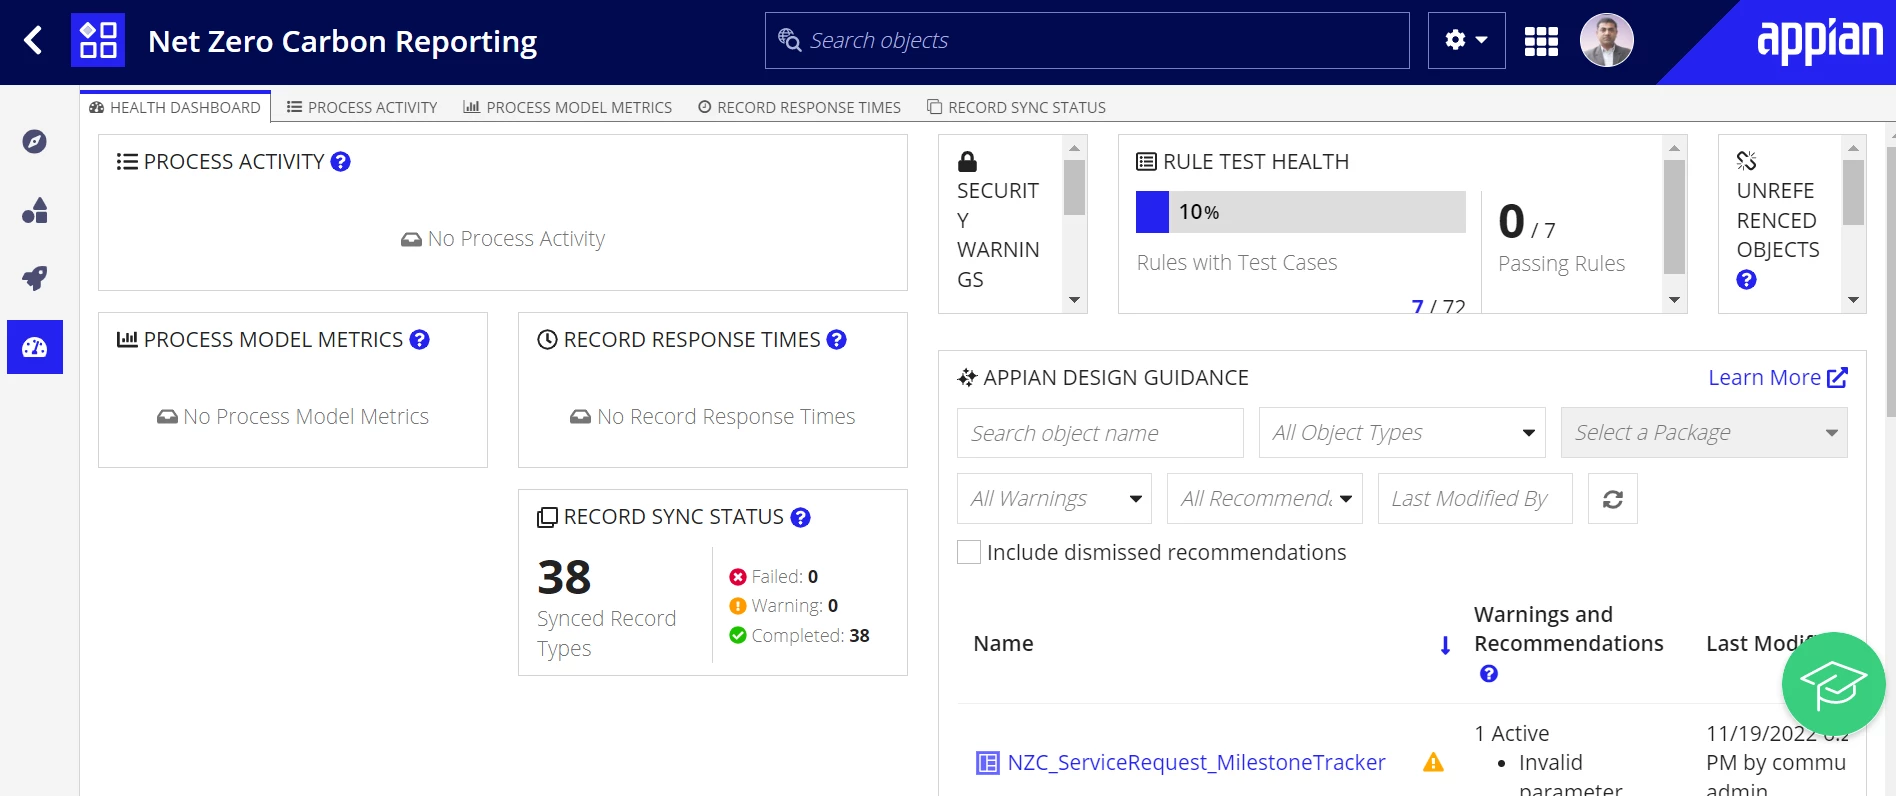Show help for Unreferenced Objects

pyautogui.click(x=1747, y=280)
